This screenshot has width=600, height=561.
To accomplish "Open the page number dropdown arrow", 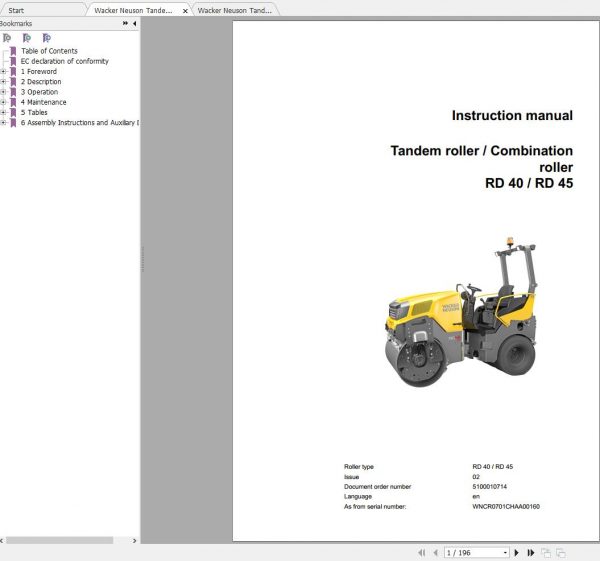I will tap(505, 553).
